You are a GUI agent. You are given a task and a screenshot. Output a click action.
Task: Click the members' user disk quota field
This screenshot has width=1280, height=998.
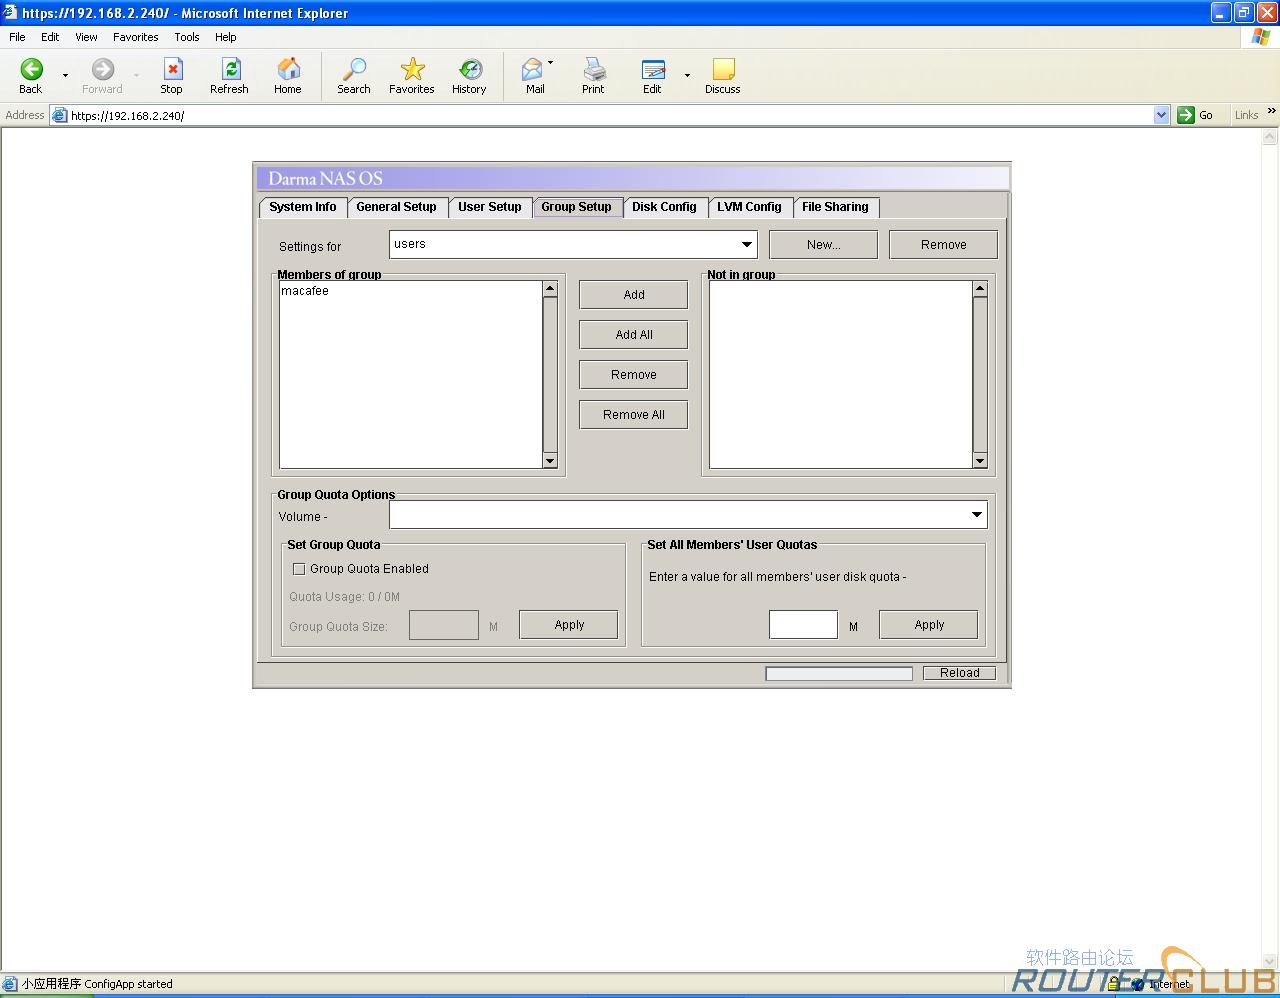coord(803,625)
